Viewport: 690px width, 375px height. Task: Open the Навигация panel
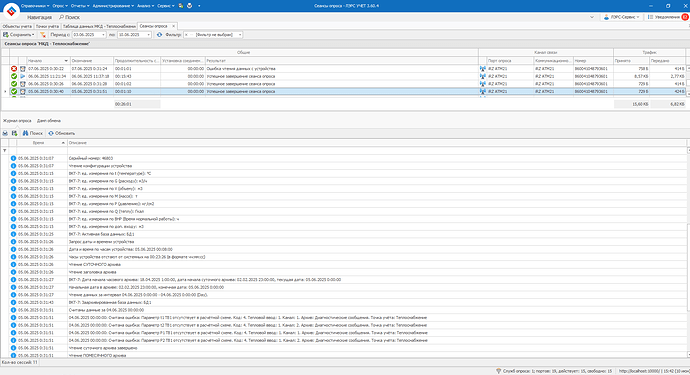coord(39,17)
